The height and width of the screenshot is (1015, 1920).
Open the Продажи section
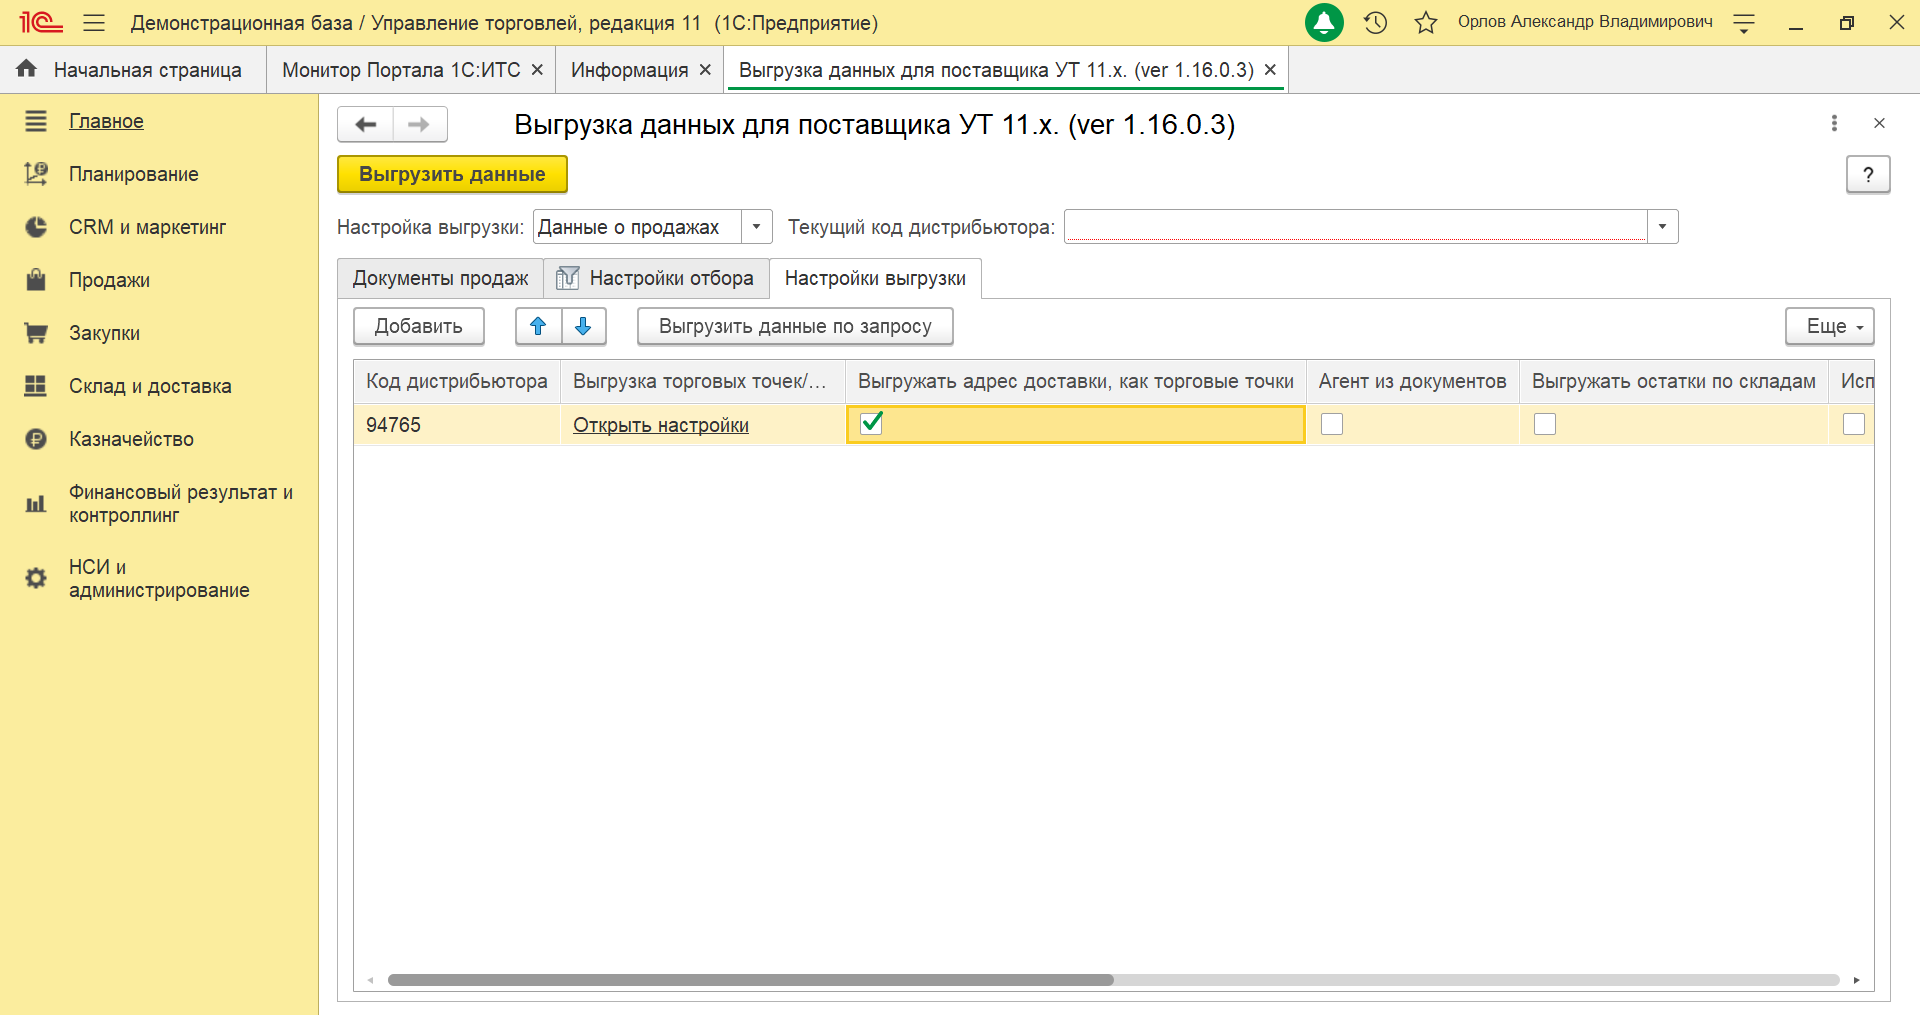tap(109, 280)
